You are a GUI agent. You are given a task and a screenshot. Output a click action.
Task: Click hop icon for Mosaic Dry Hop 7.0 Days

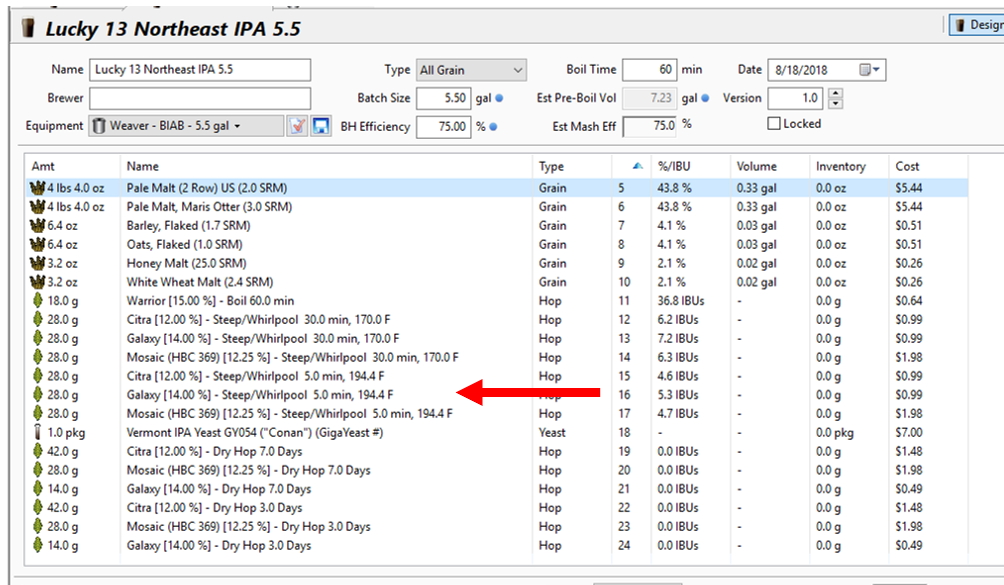point(38,470)
